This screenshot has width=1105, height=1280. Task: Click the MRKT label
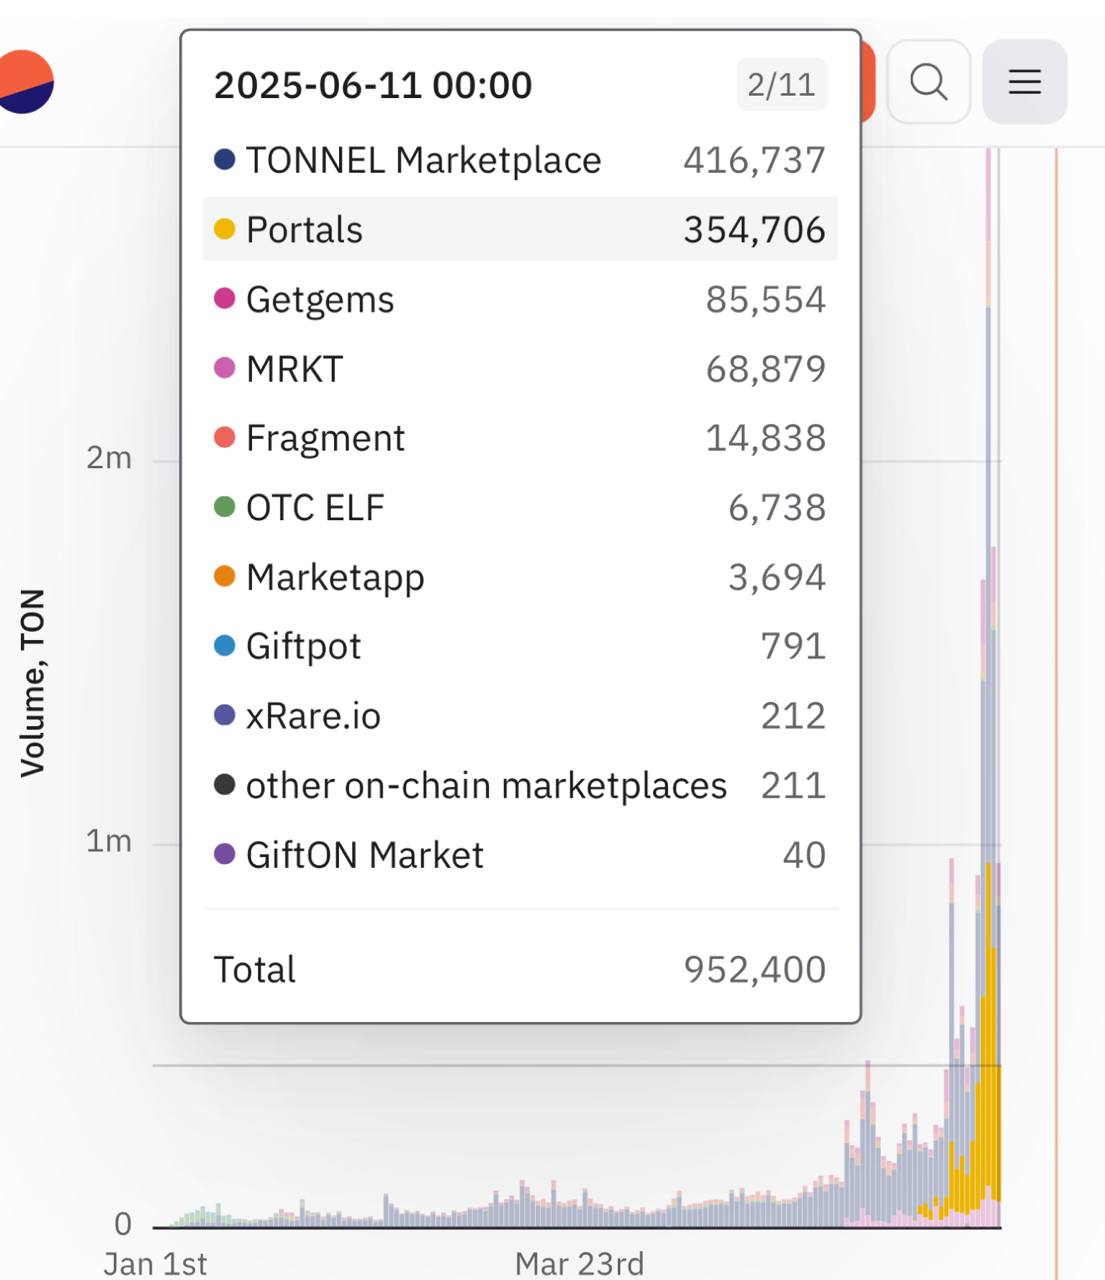[295, 369]
